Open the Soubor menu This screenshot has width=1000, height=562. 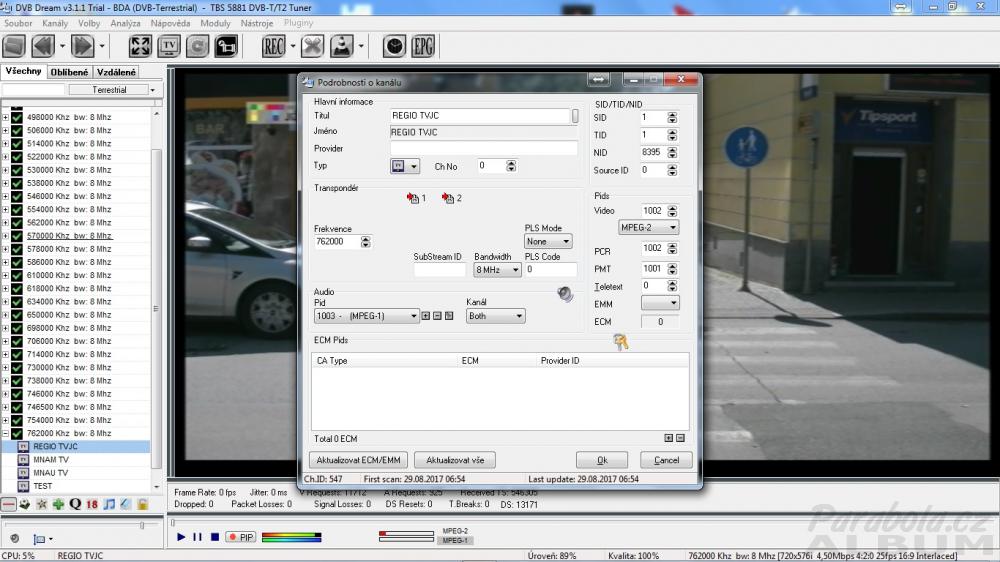[18, 23]
